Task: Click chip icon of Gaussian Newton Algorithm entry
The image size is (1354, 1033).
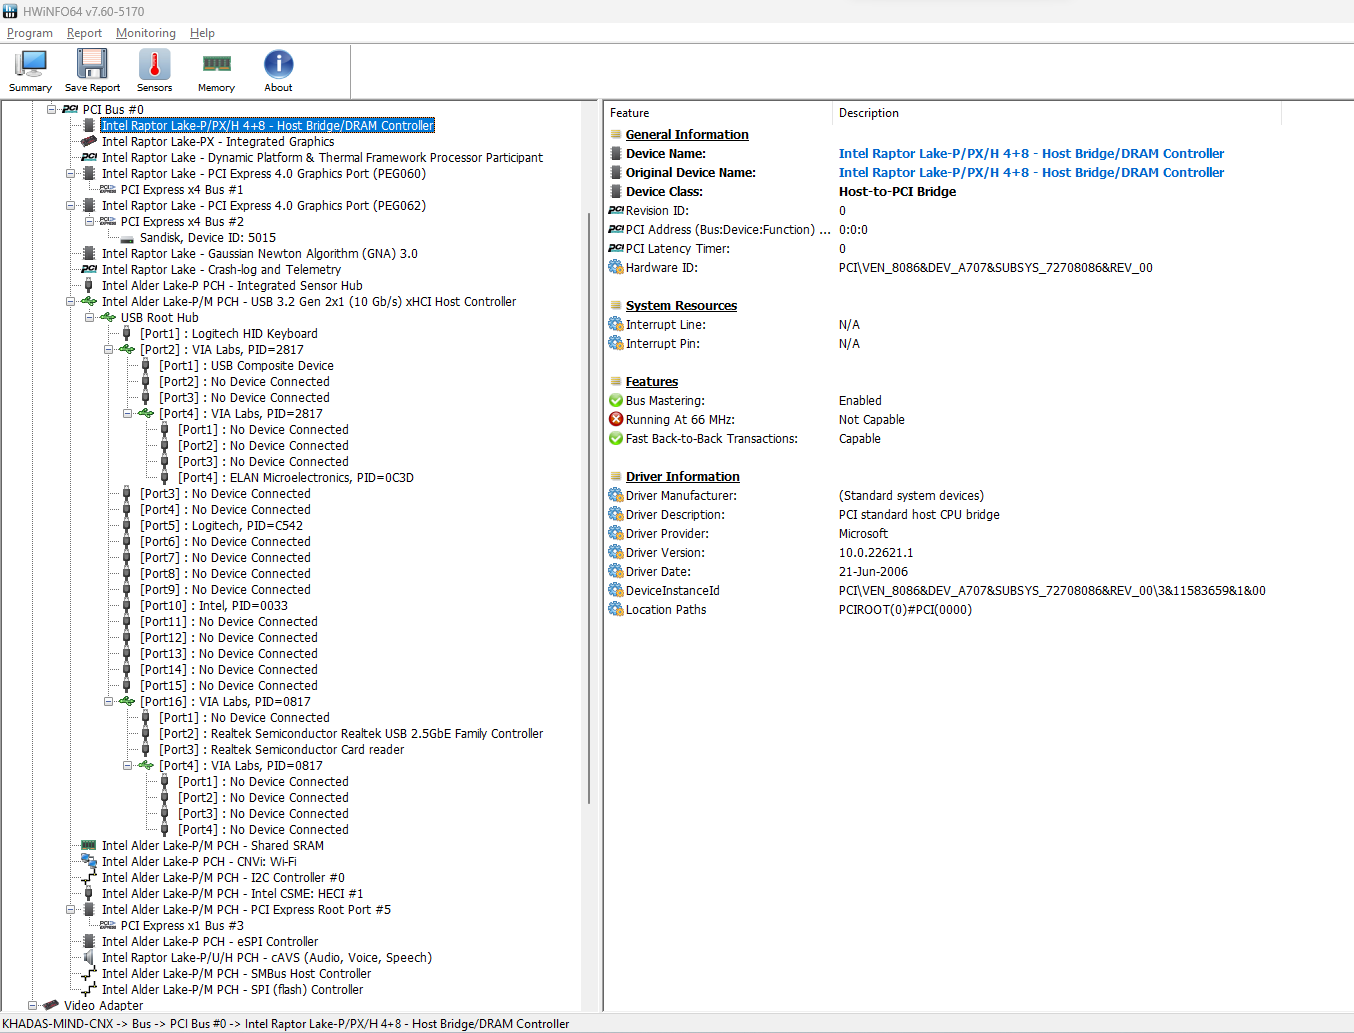Action: click(89, 254)
